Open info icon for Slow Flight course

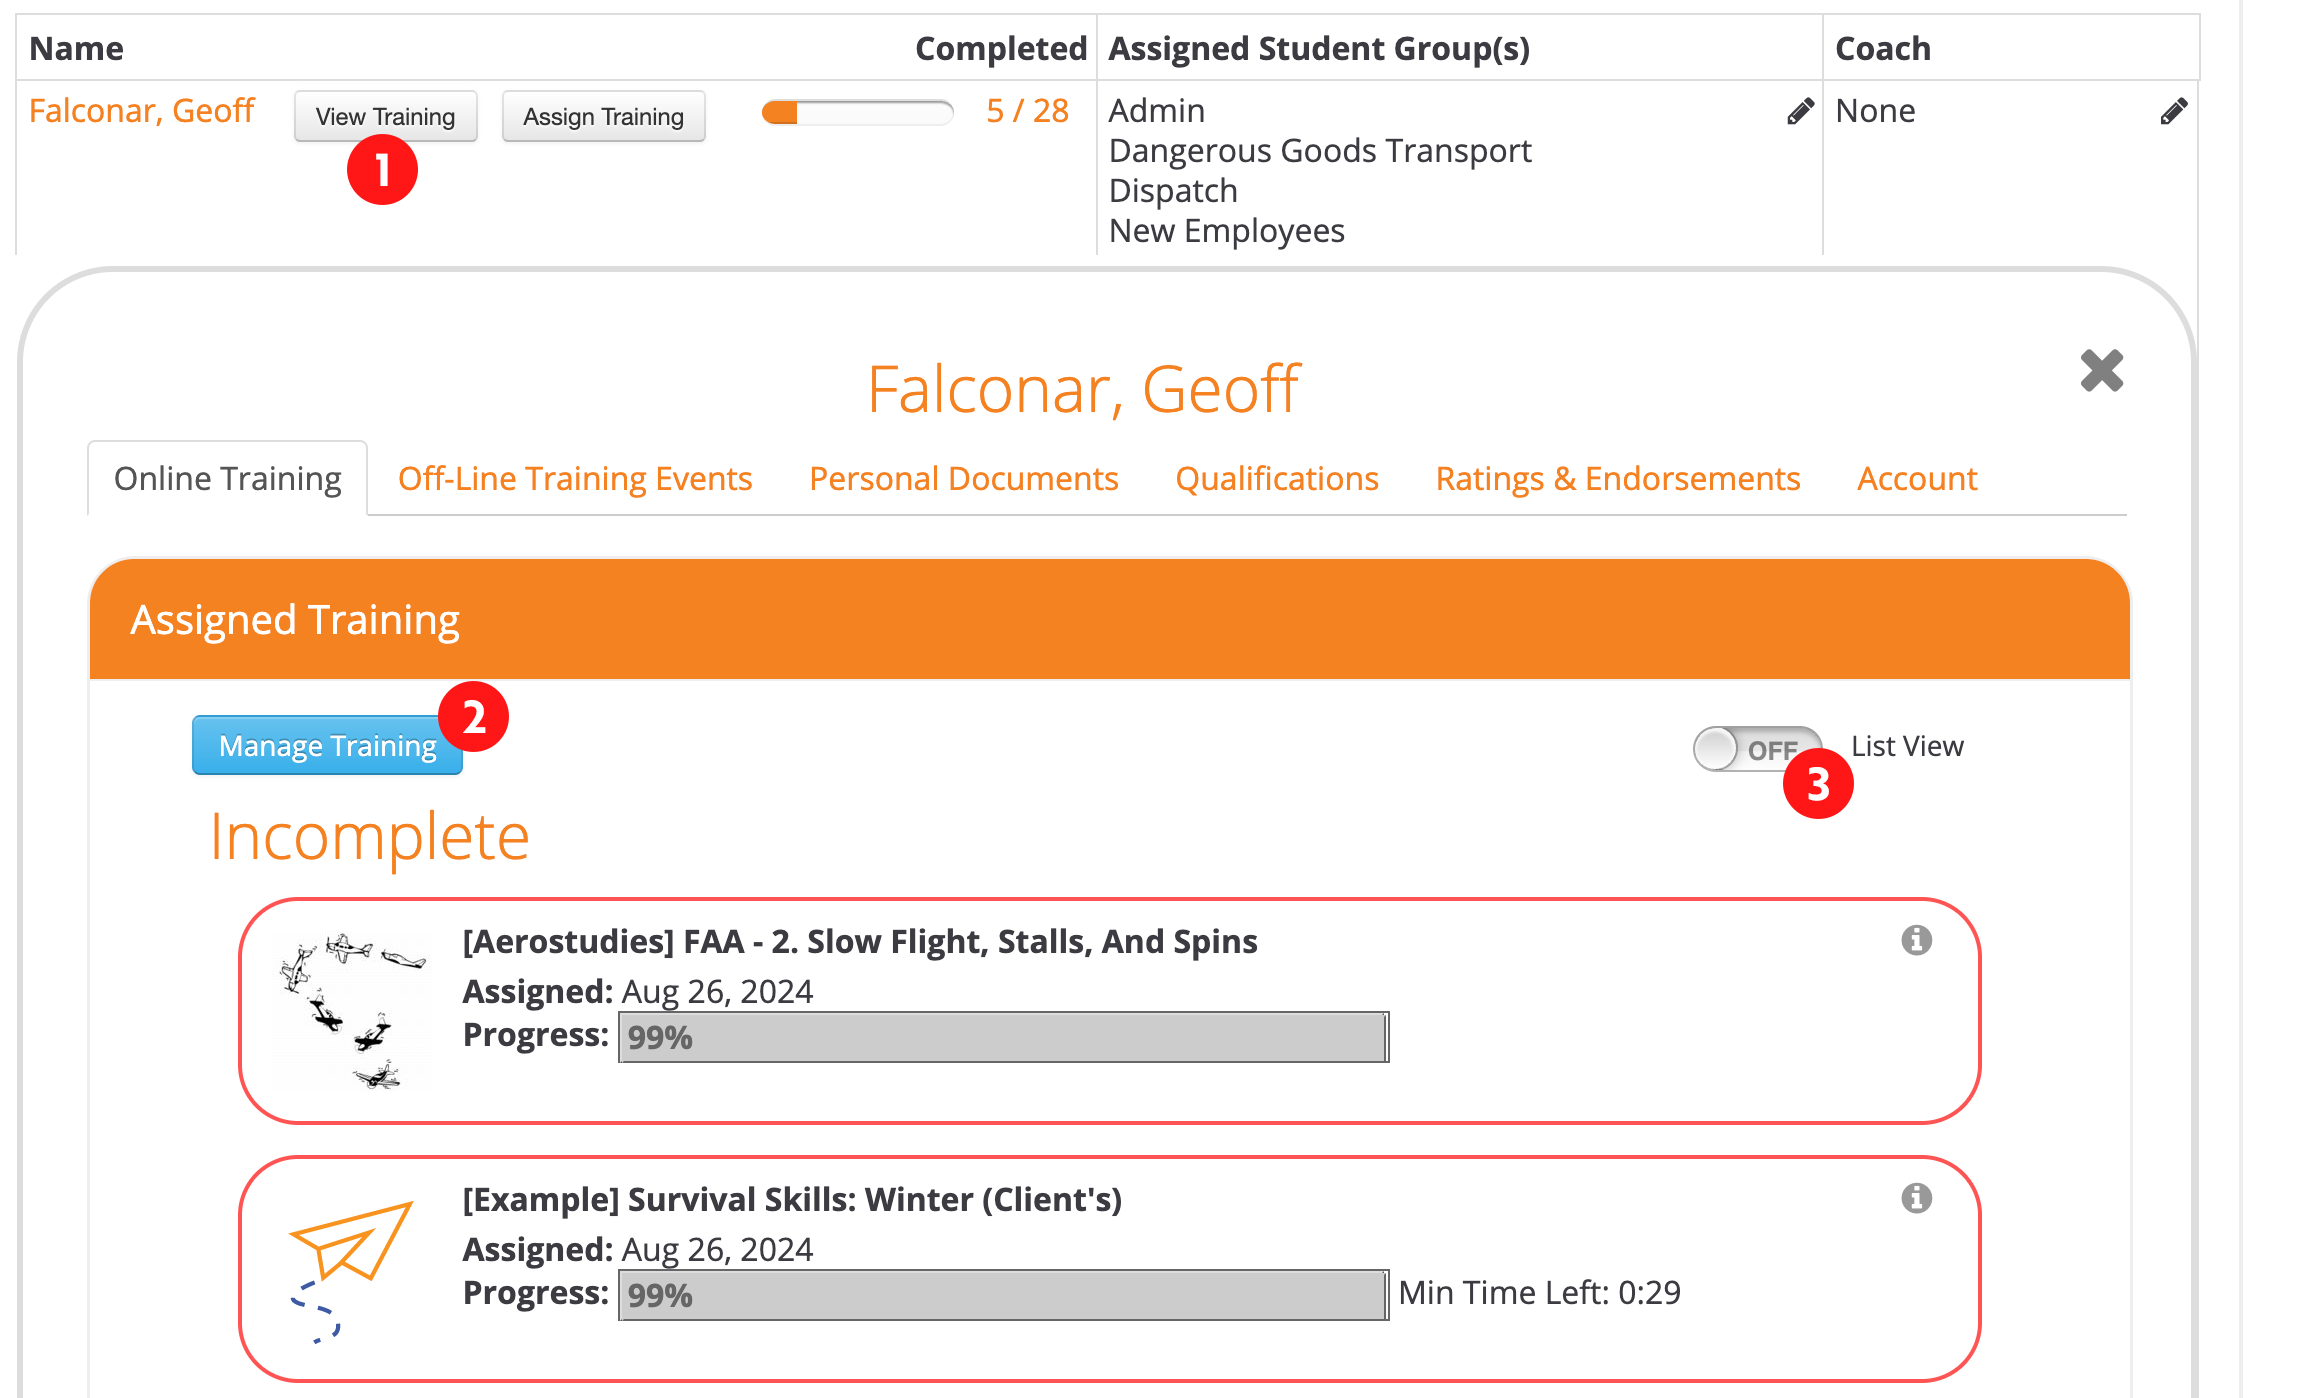(x=1916, y=940)
